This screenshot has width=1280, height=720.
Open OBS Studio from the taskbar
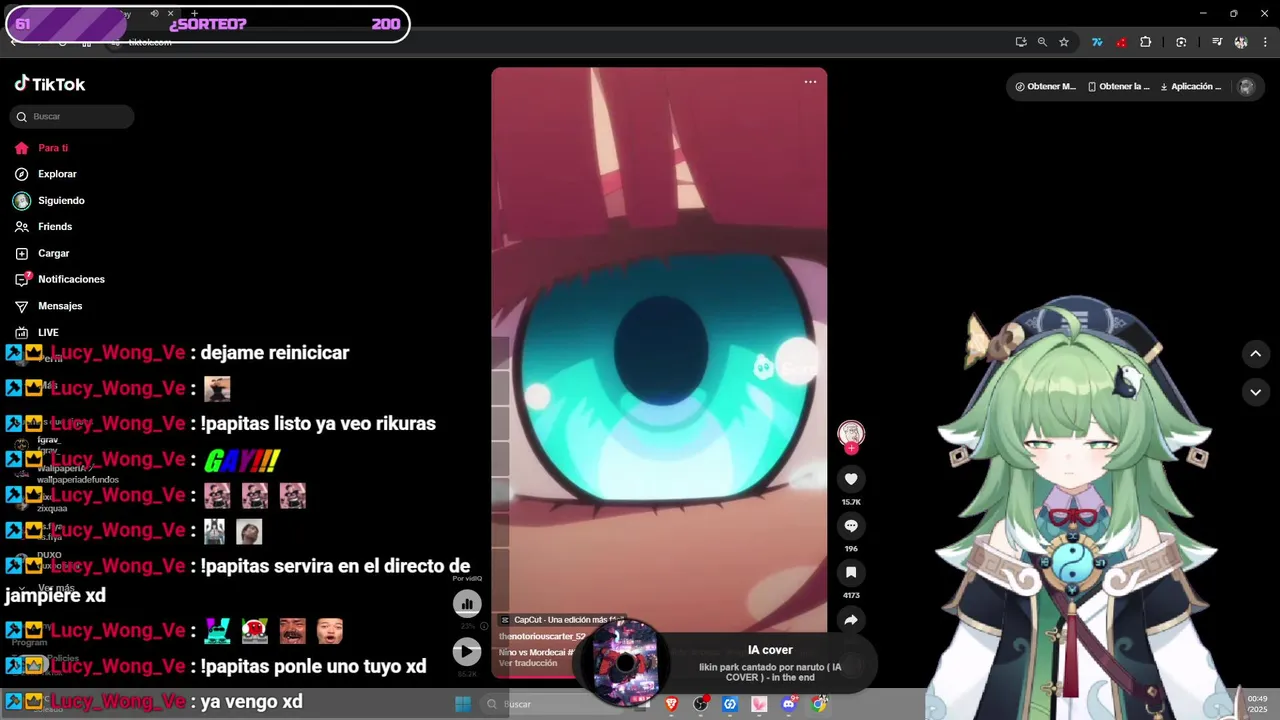701,704
